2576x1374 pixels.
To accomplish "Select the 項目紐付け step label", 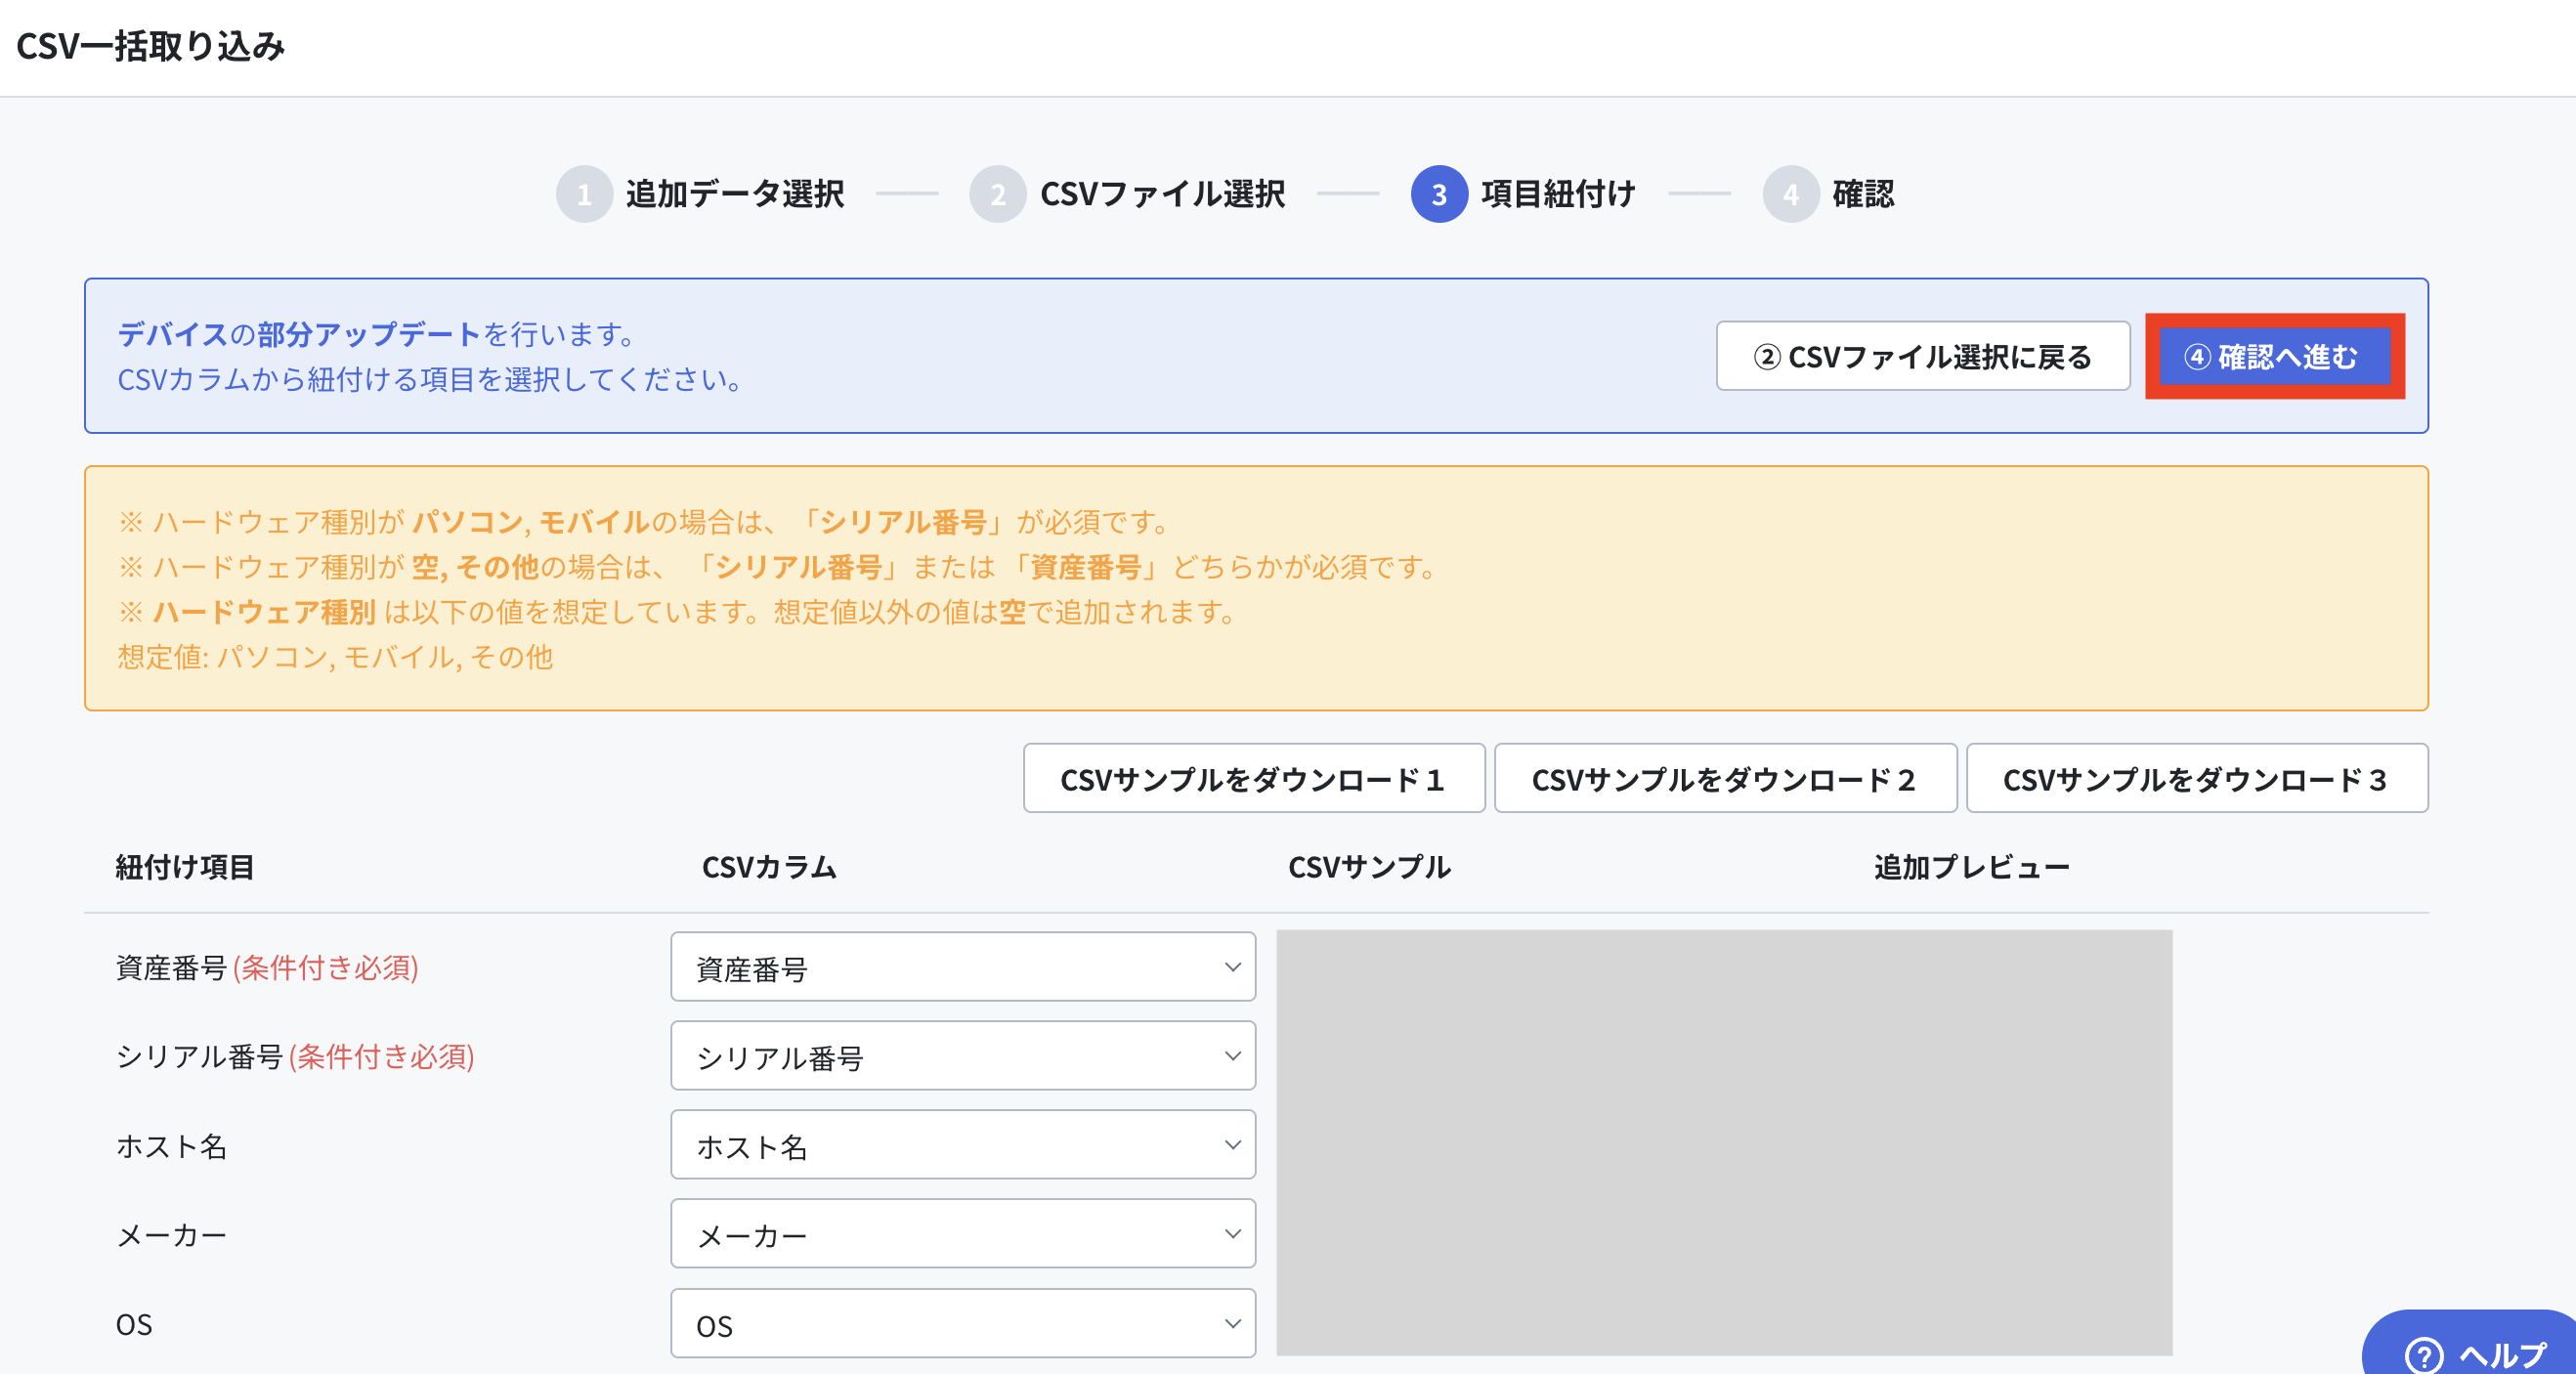I will pyautogui.click(x=1558, y=194).
